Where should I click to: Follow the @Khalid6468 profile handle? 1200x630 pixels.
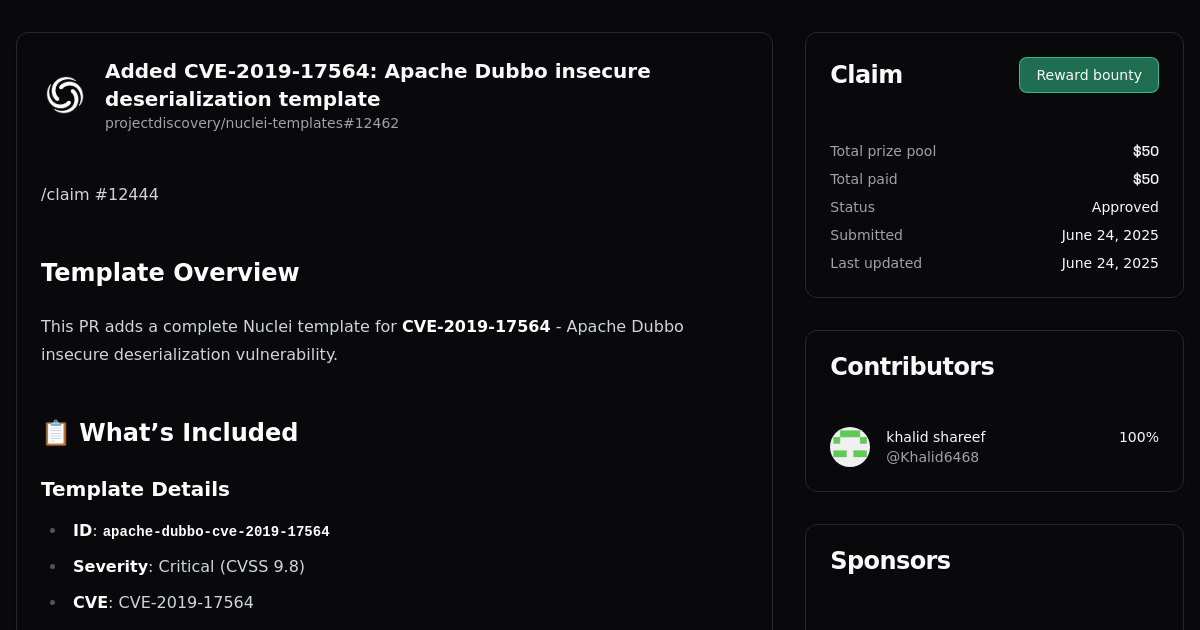pos(932,457)
